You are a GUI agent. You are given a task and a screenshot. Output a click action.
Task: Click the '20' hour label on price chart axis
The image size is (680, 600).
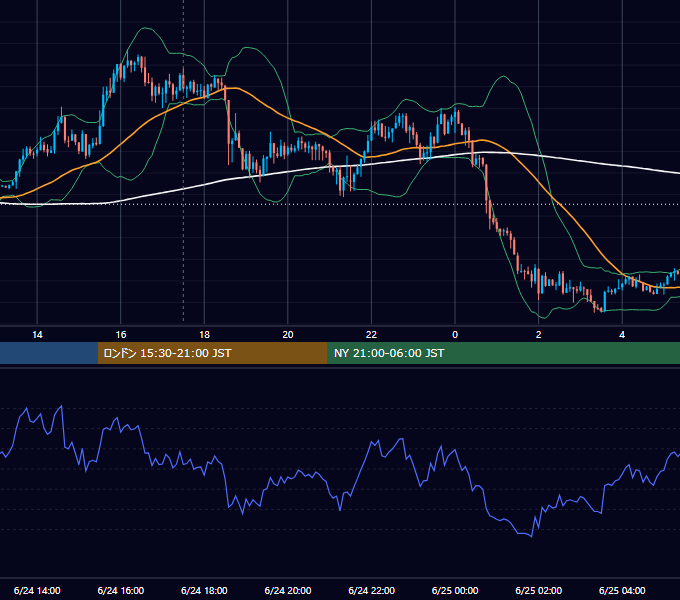[x=288, y=335]
